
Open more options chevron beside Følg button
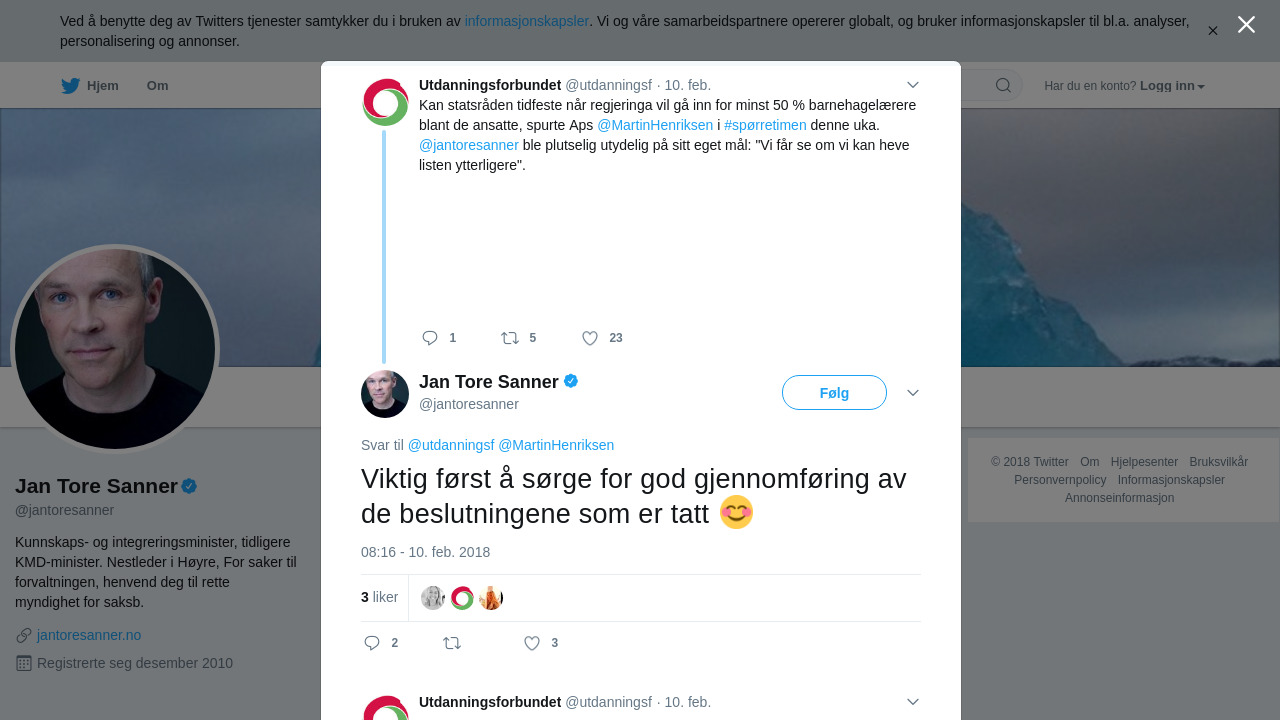[x=913, y=393]
